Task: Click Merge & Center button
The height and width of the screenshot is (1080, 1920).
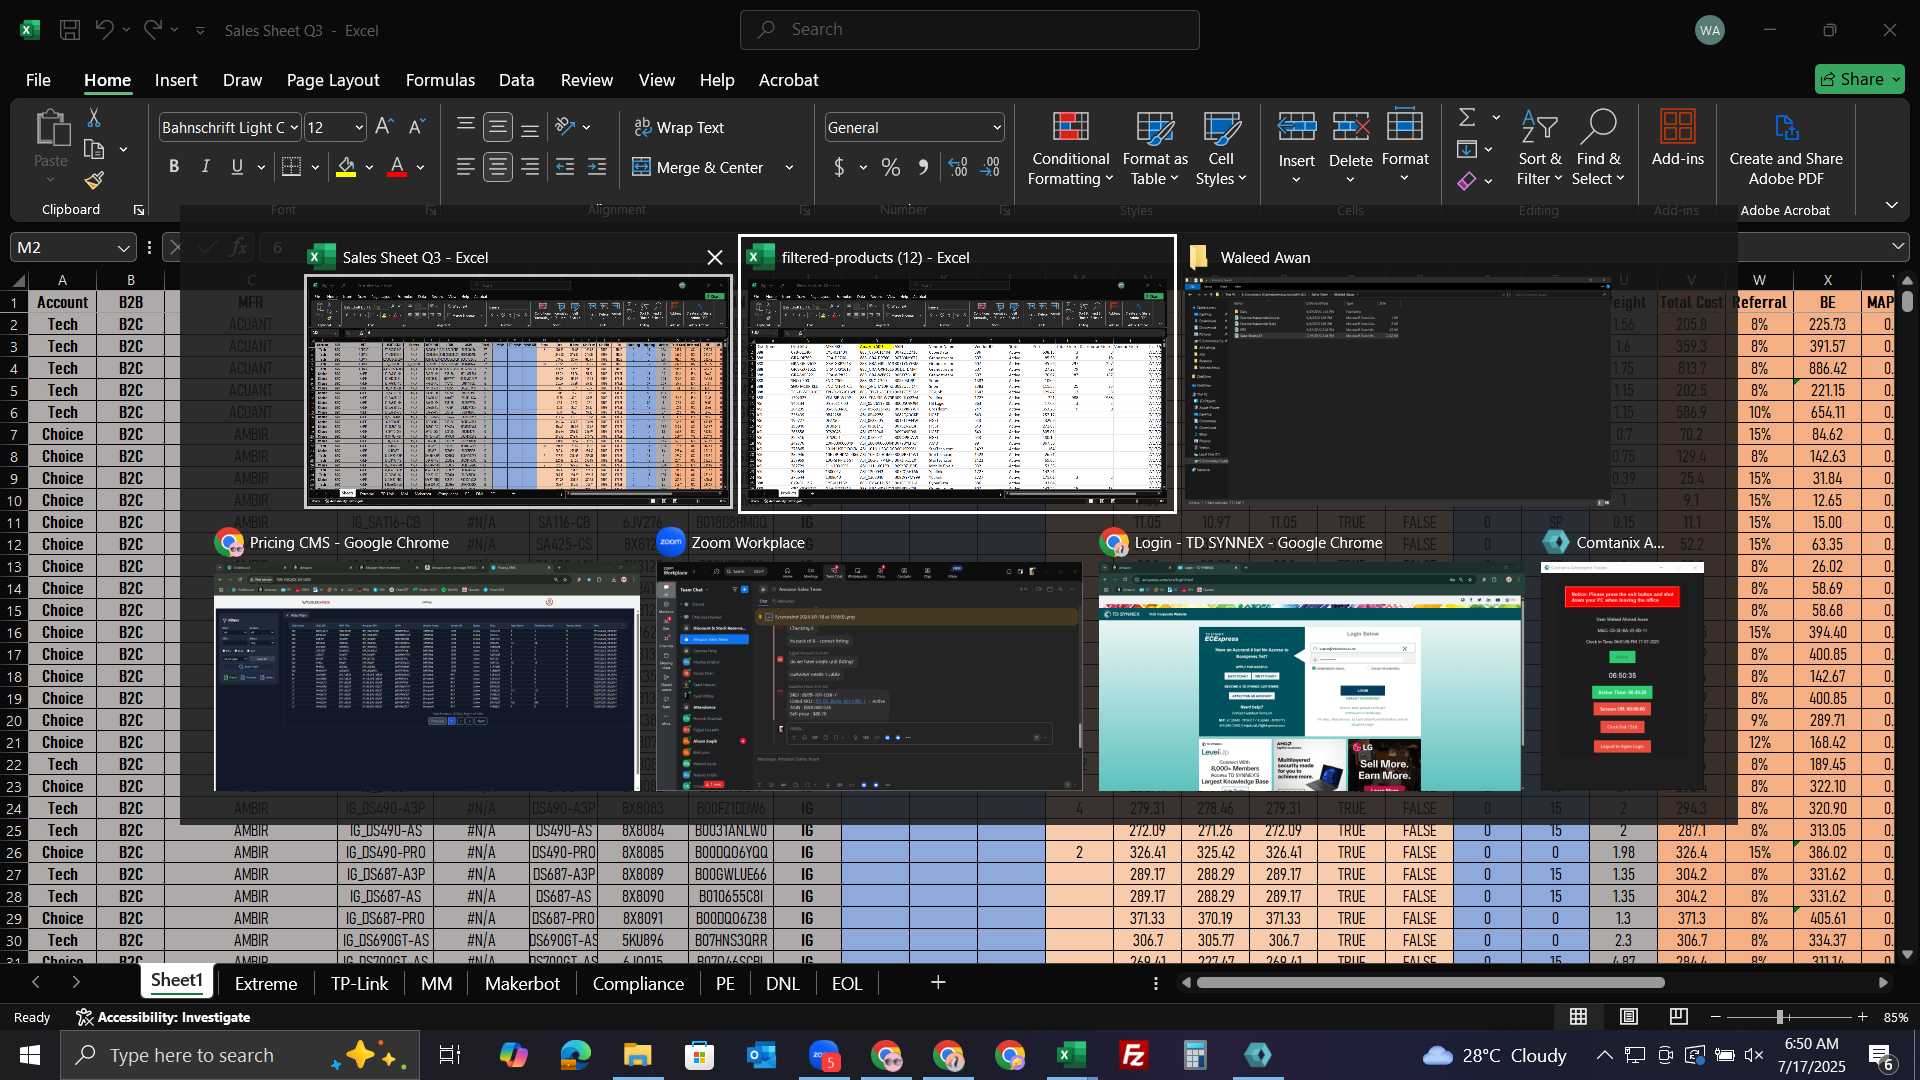Action: [698, 168]
